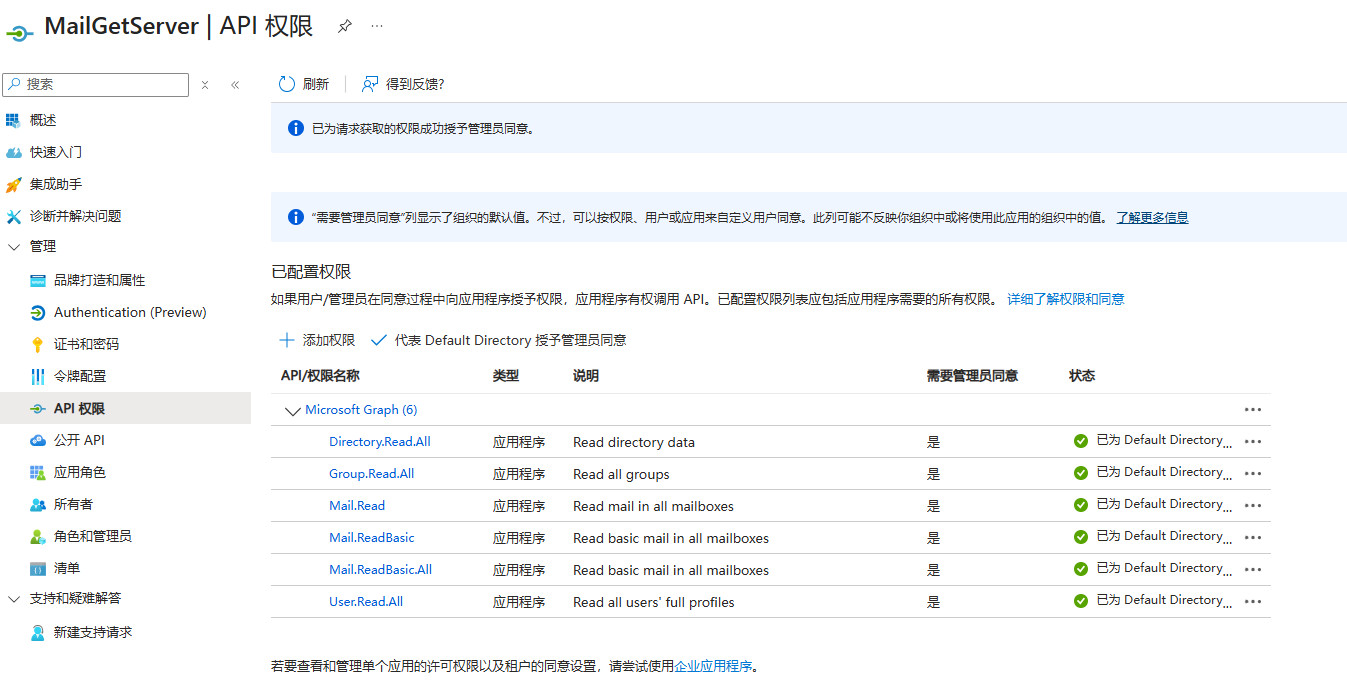Click the 公开 API cloud icon
The image size is (1347, 694).
(38, 440)
